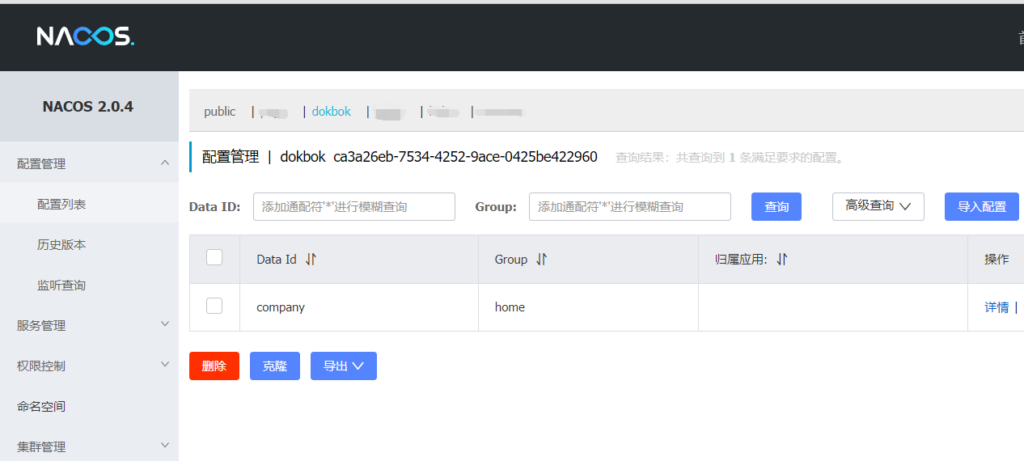
Task: Click the 克隆 button
Action: (x=275, y=366)
